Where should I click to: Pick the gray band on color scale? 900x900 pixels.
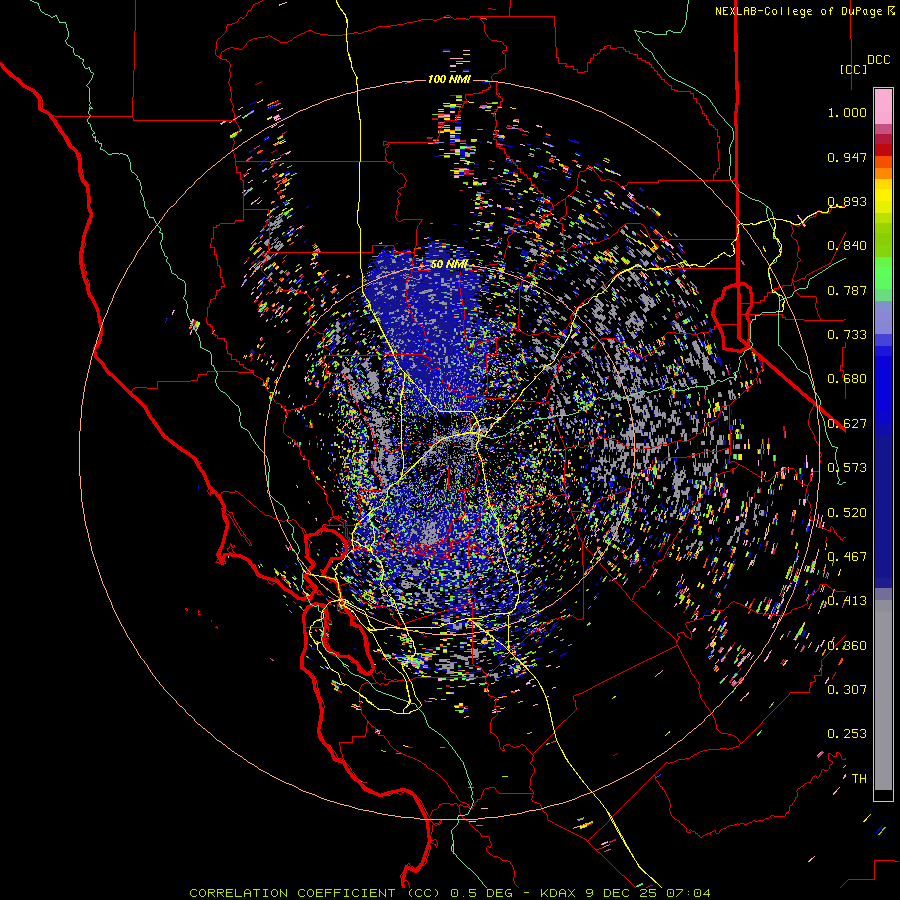(x=883, y=695)
